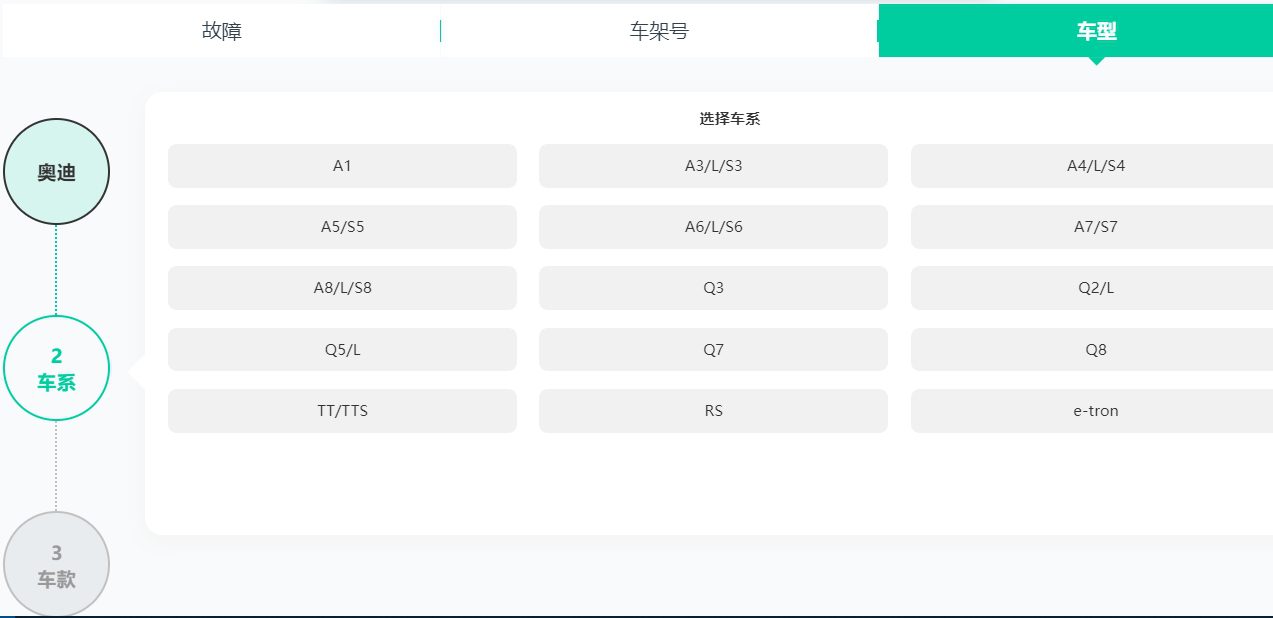Select the Q5/L series
1273x618 pixels.
342,349
